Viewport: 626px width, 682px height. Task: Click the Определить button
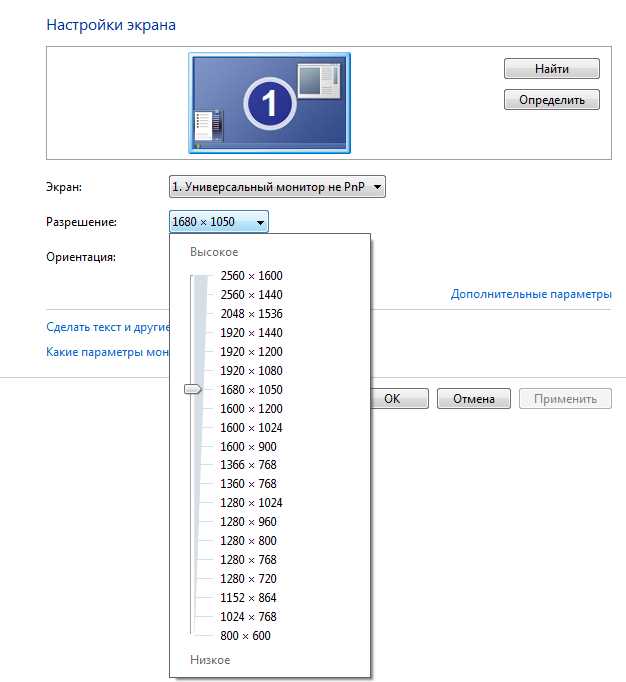552,100
